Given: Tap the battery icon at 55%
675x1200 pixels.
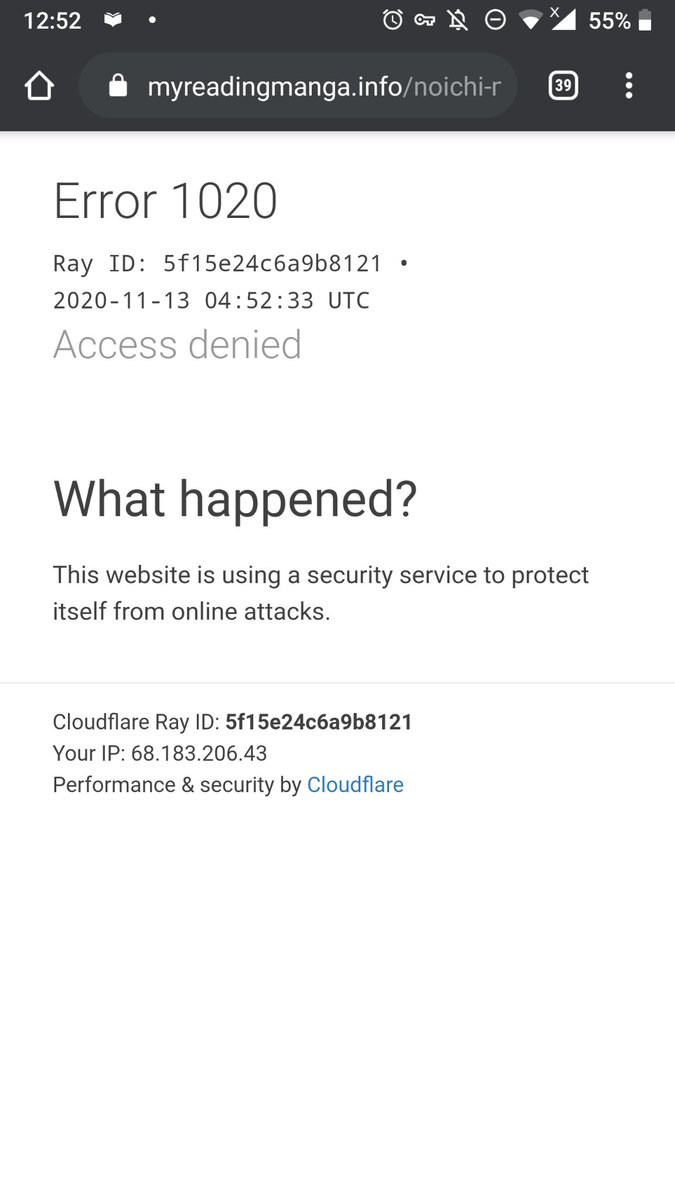Looking at the screenshot, I should [646, 20].
